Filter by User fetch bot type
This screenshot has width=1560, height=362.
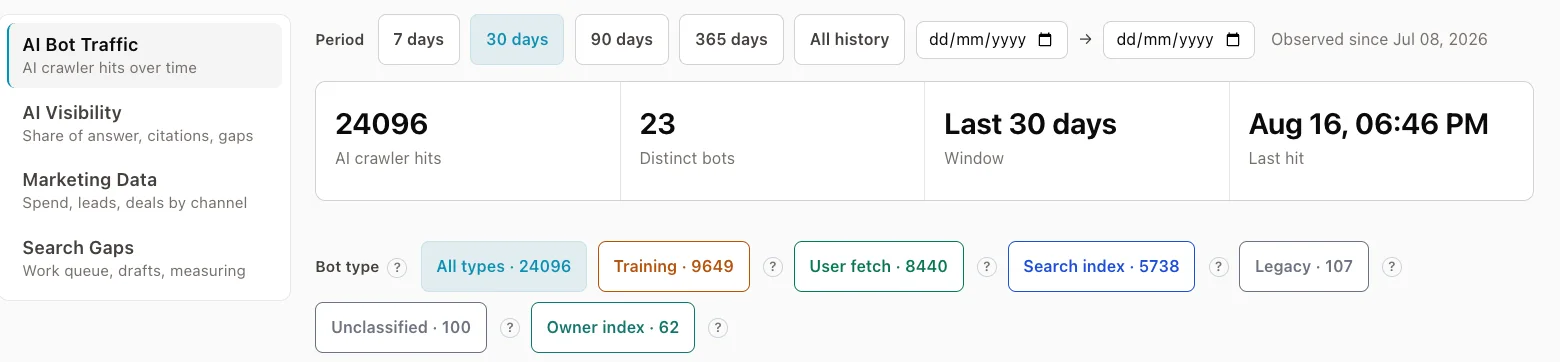coord(879,267)
